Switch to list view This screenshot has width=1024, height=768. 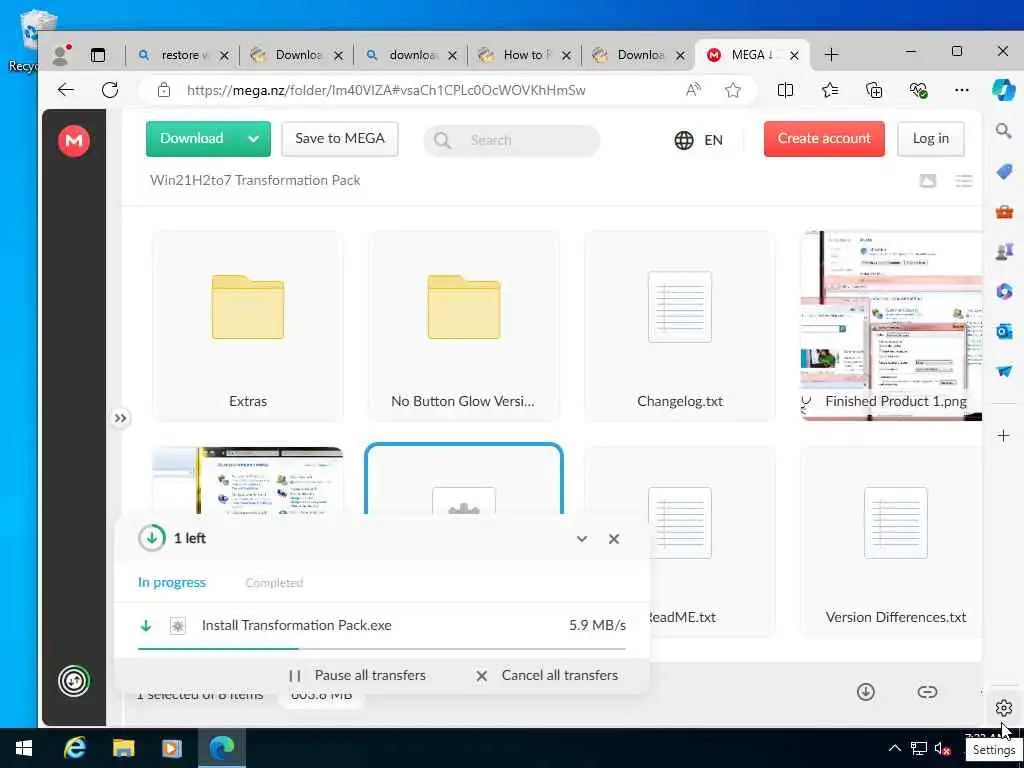[964, 181]
